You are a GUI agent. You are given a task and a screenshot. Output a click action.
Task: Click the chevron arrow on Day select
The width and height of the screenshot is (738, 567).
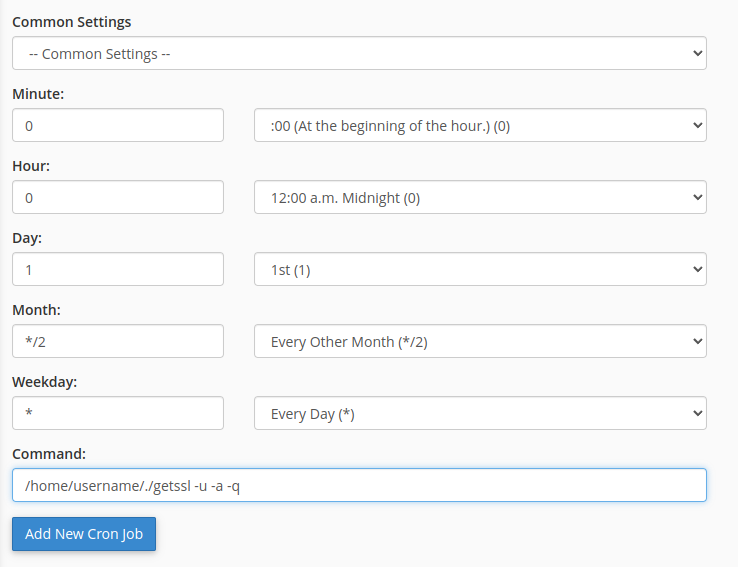click(x=698, y=269)
